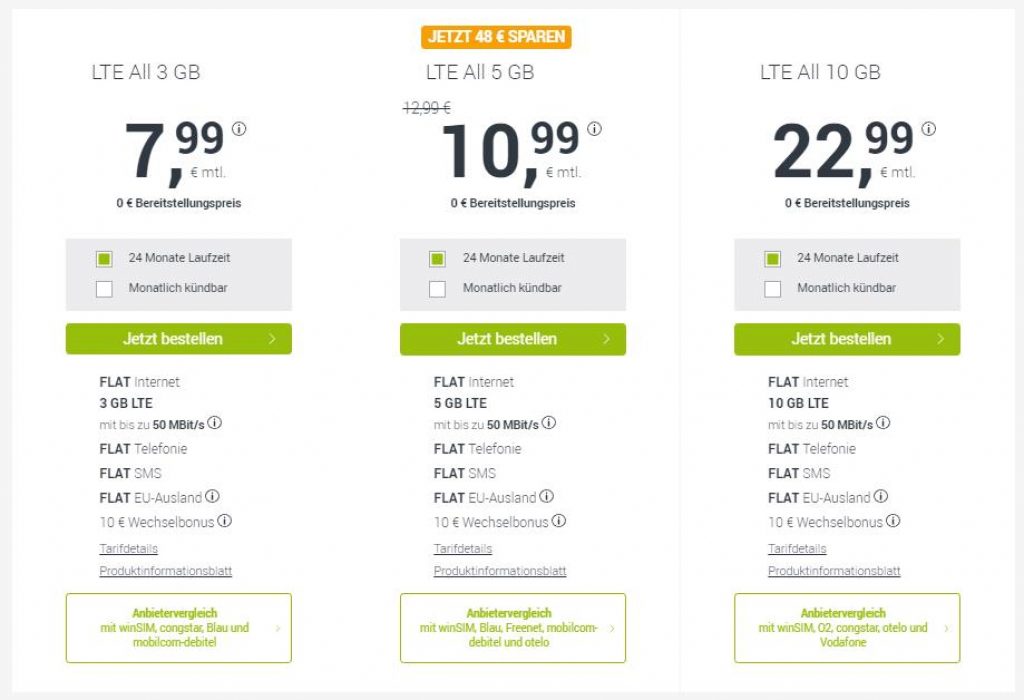Open Produktinformationsblatt for LTE All 10 GB
The width and height of the screenshot is (1024, 700).
[834, 571]
